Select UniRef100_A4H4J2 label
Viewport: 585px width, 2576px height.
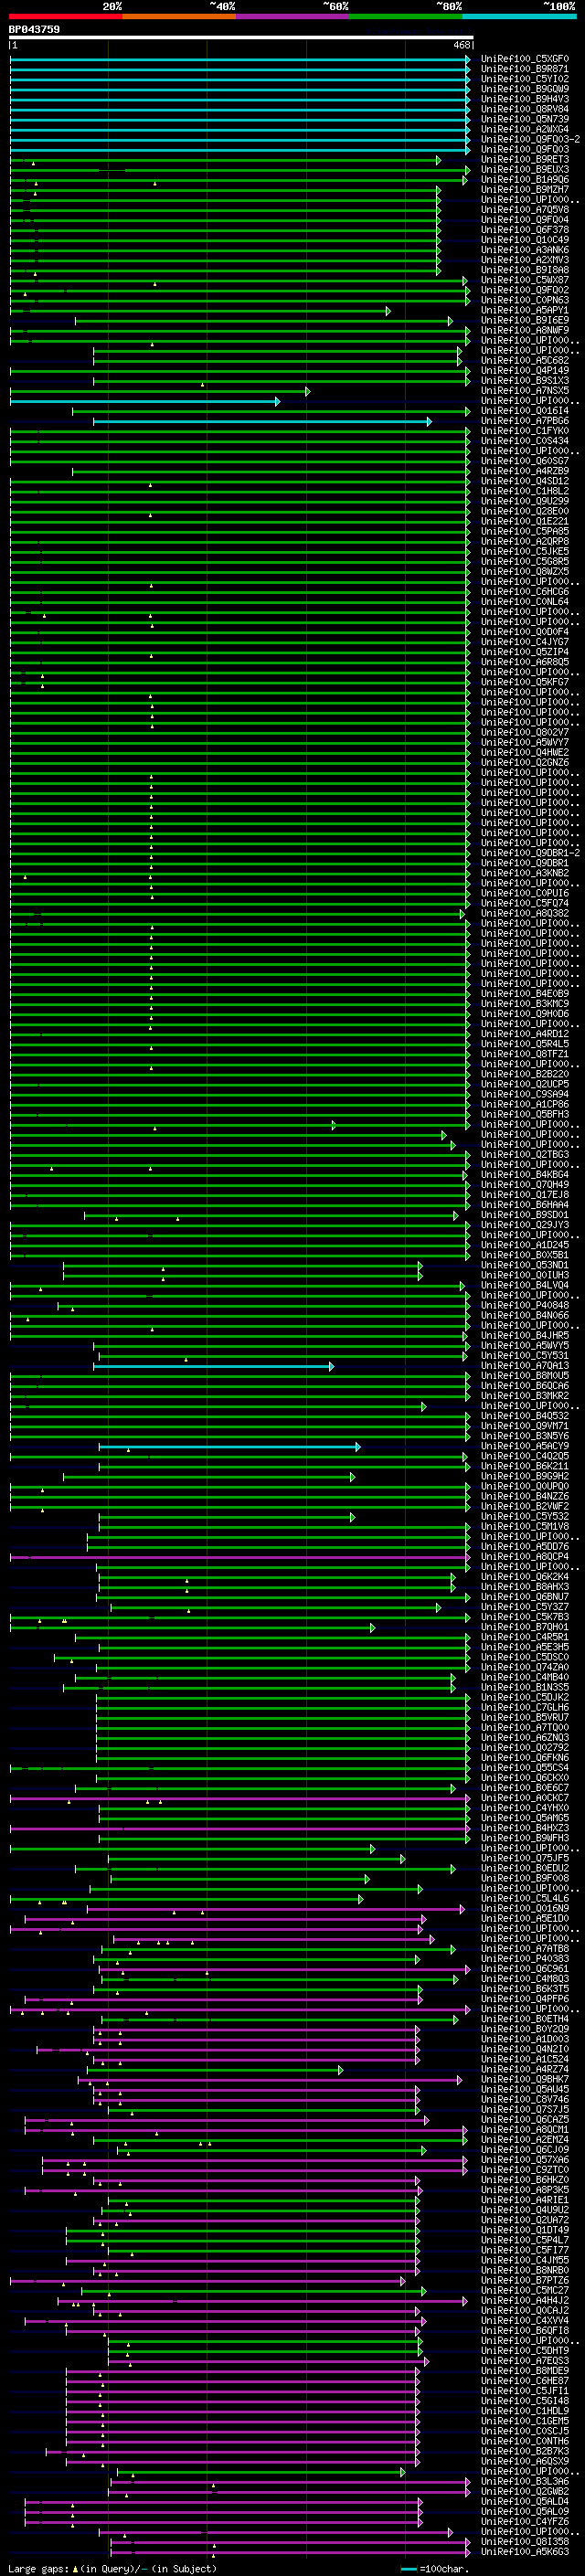(525, 2300)
